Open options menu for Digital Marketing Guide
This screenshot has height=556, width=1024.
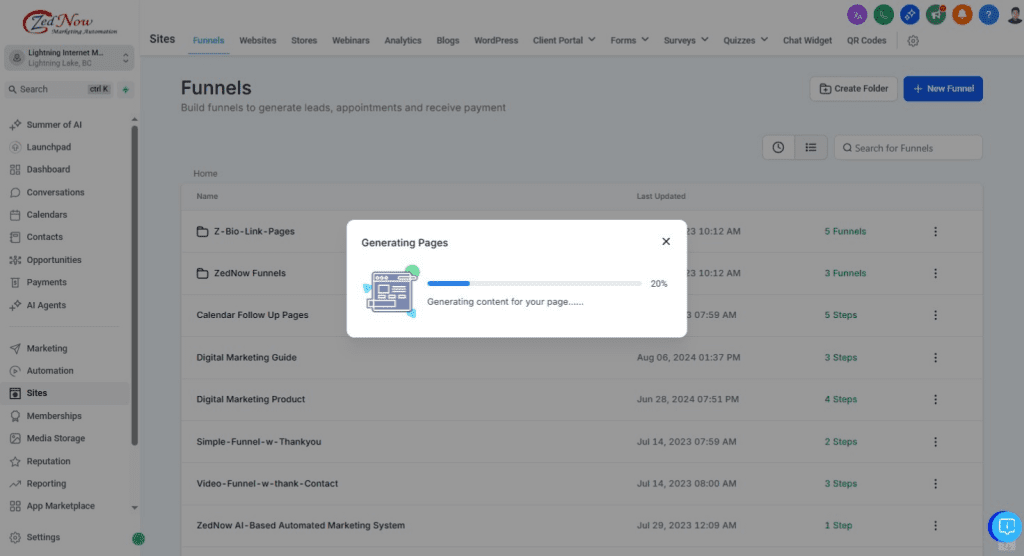935,357
